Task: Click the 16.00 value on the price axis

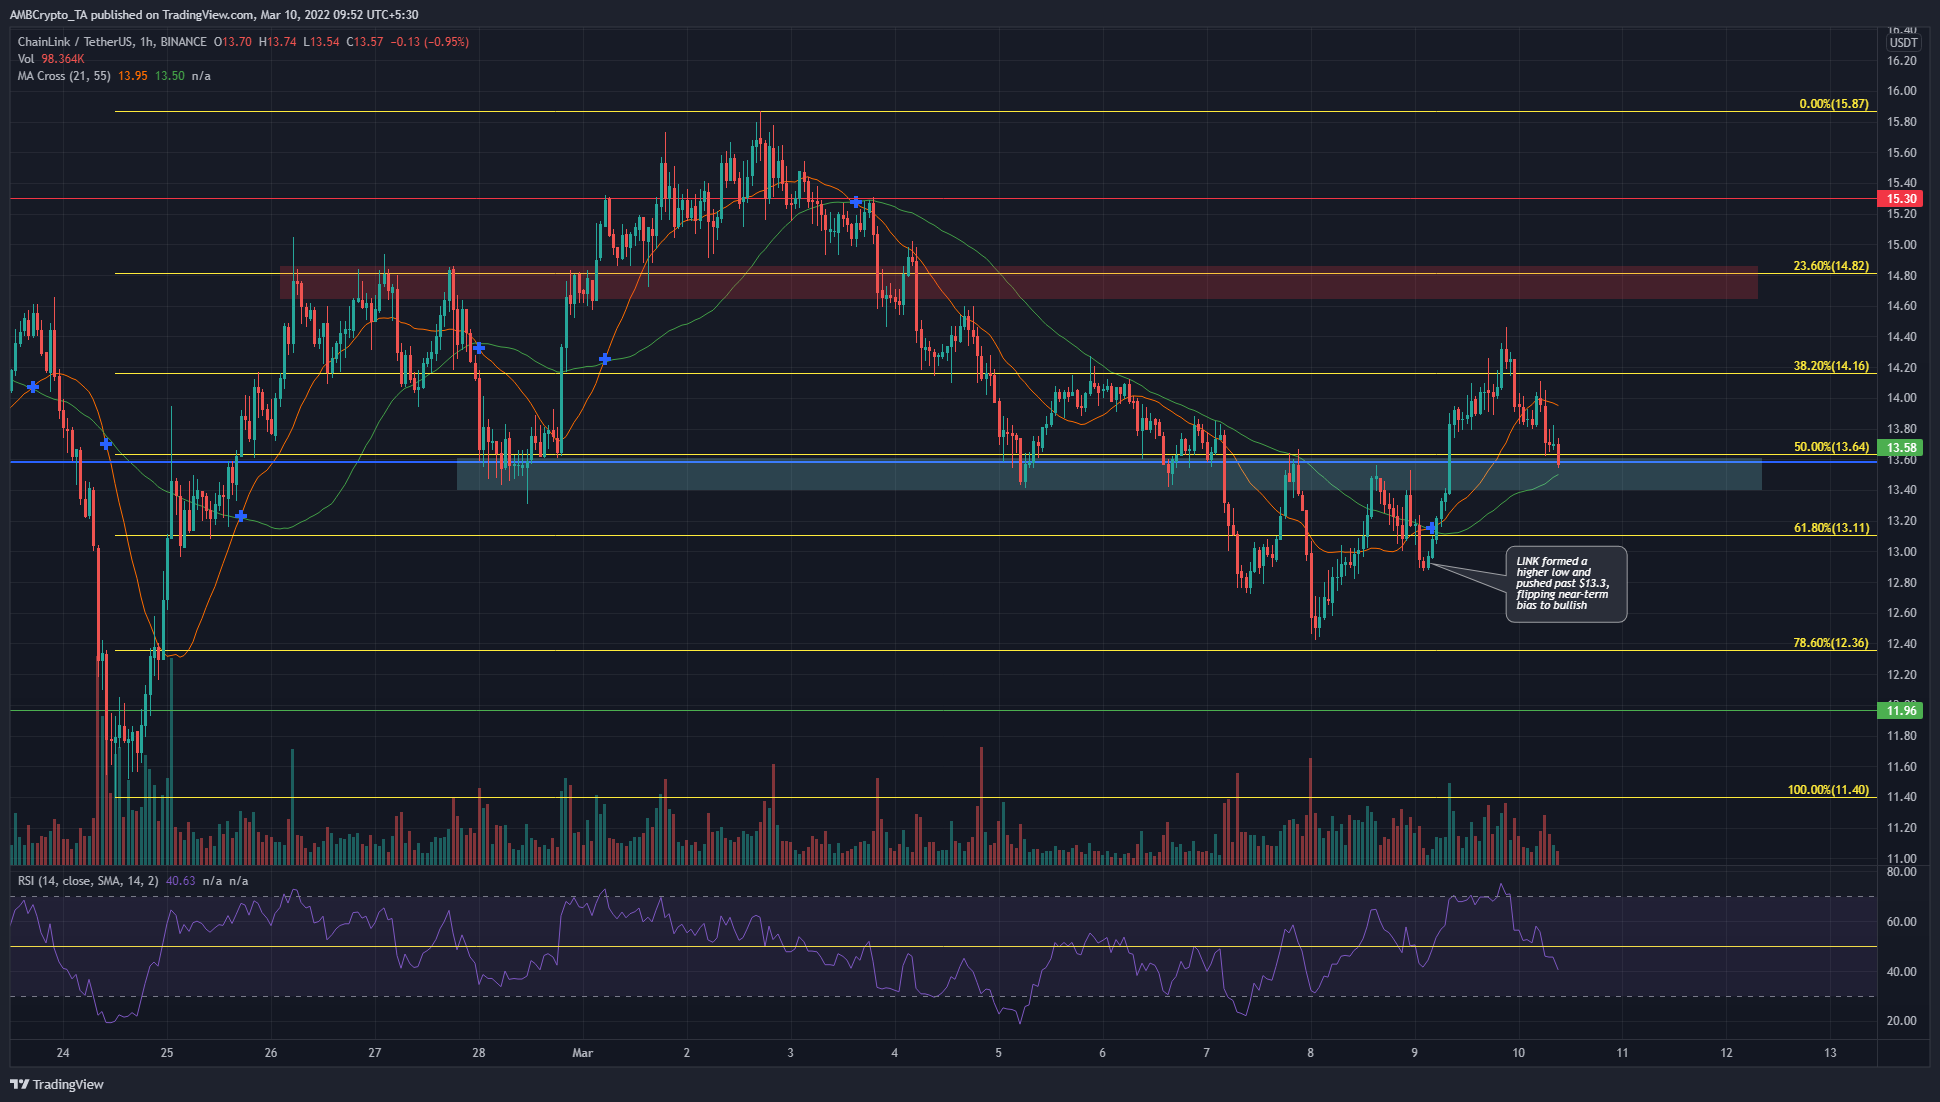Action: coord(1901,91)
